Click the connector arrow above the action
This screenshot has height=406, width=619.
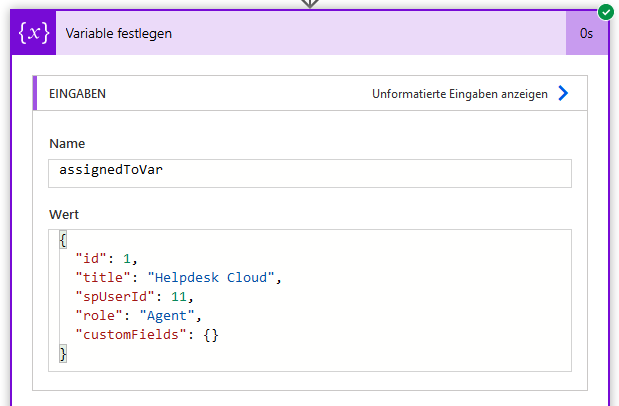tap(310, 4)
